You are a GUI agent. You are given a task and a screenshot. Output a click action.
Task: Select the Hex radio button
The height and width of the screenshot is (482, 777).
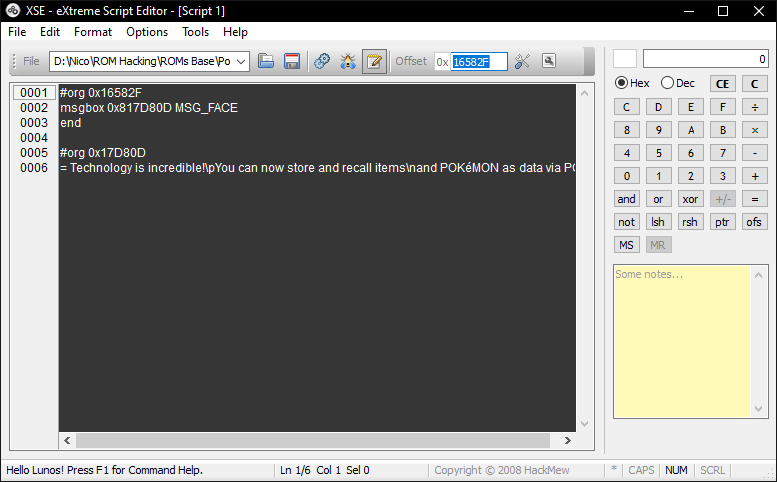[x=621, y=83]
